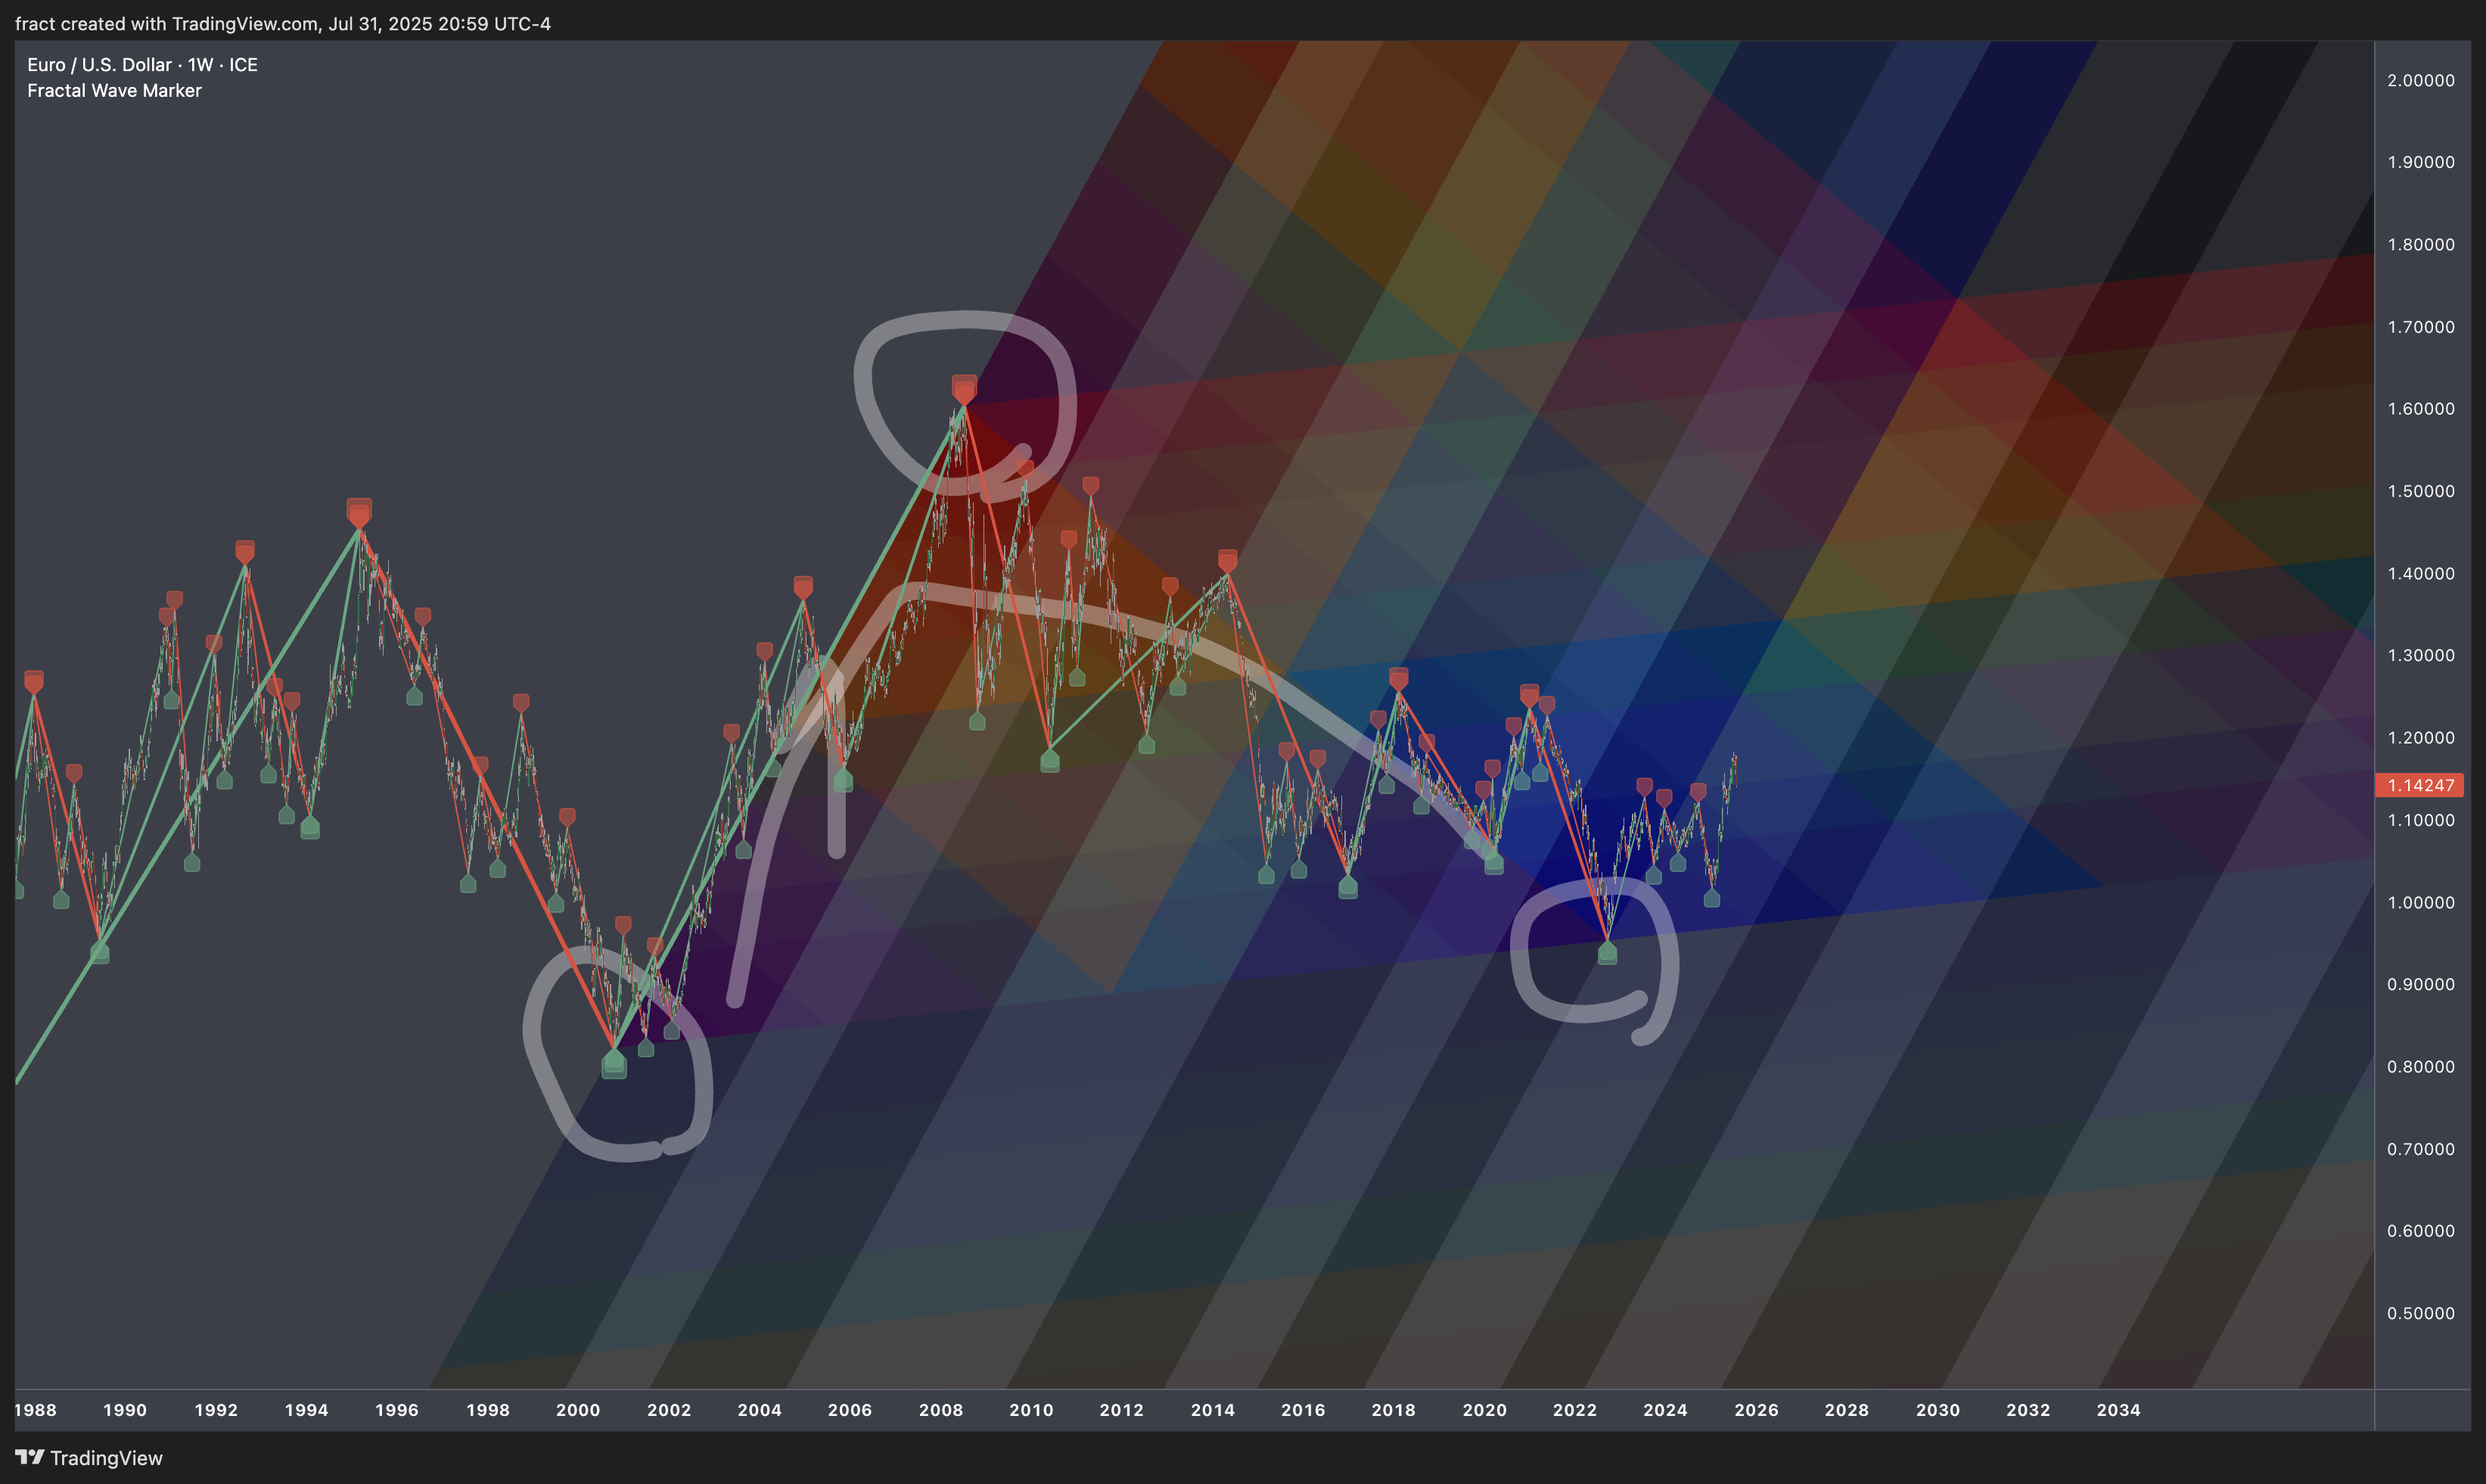The width and height of the screenshot is (2486, 1484).
Task: Click the 2014 year label on time axis
Action: [x=1213, y=1410]
